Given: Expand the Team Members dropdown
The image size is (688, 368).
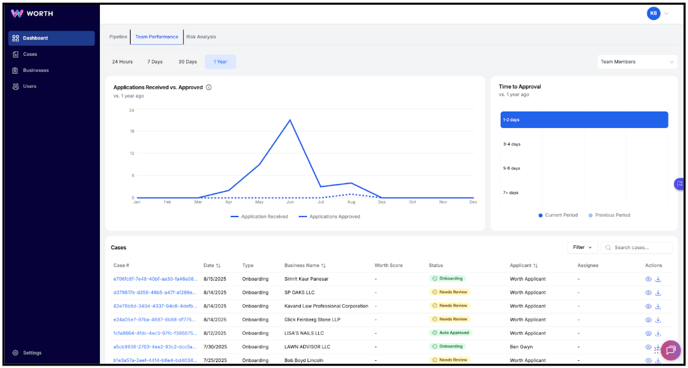Looking at the screenshot, I should coord(637,62).
